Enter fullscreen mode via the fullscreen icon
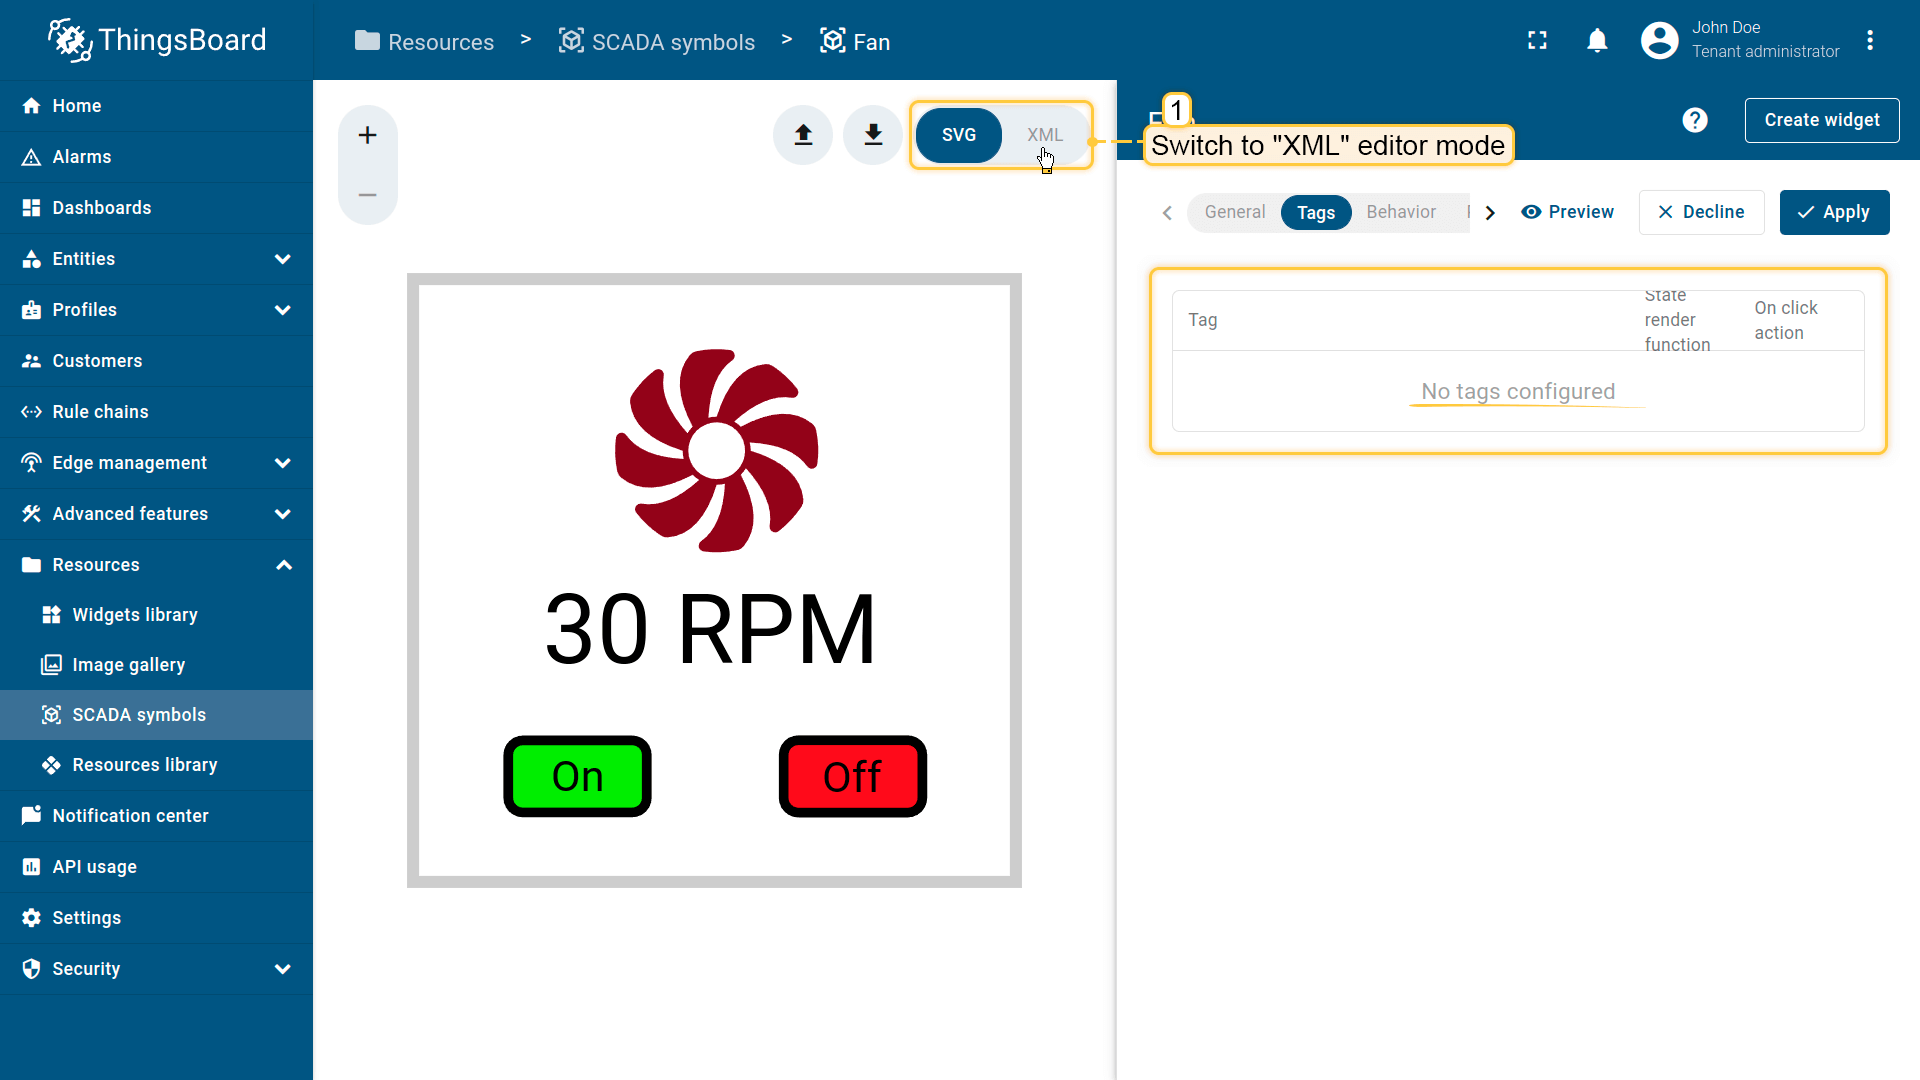Viewport: 1920px width, 1080px height. tap(1537, 40)
